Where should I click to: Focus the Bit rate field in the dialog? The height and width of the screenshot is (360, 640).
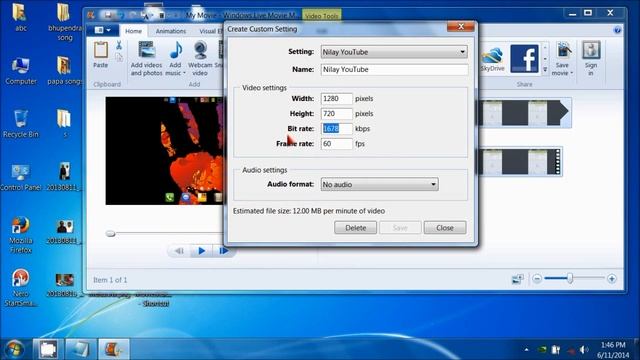tap(336, 129)
